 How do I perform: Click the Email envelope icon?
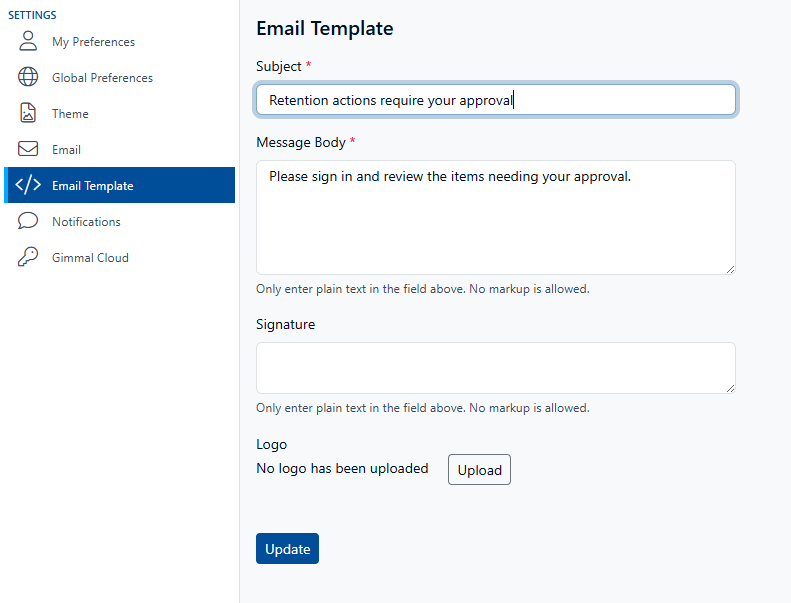(x=28, y=150)
